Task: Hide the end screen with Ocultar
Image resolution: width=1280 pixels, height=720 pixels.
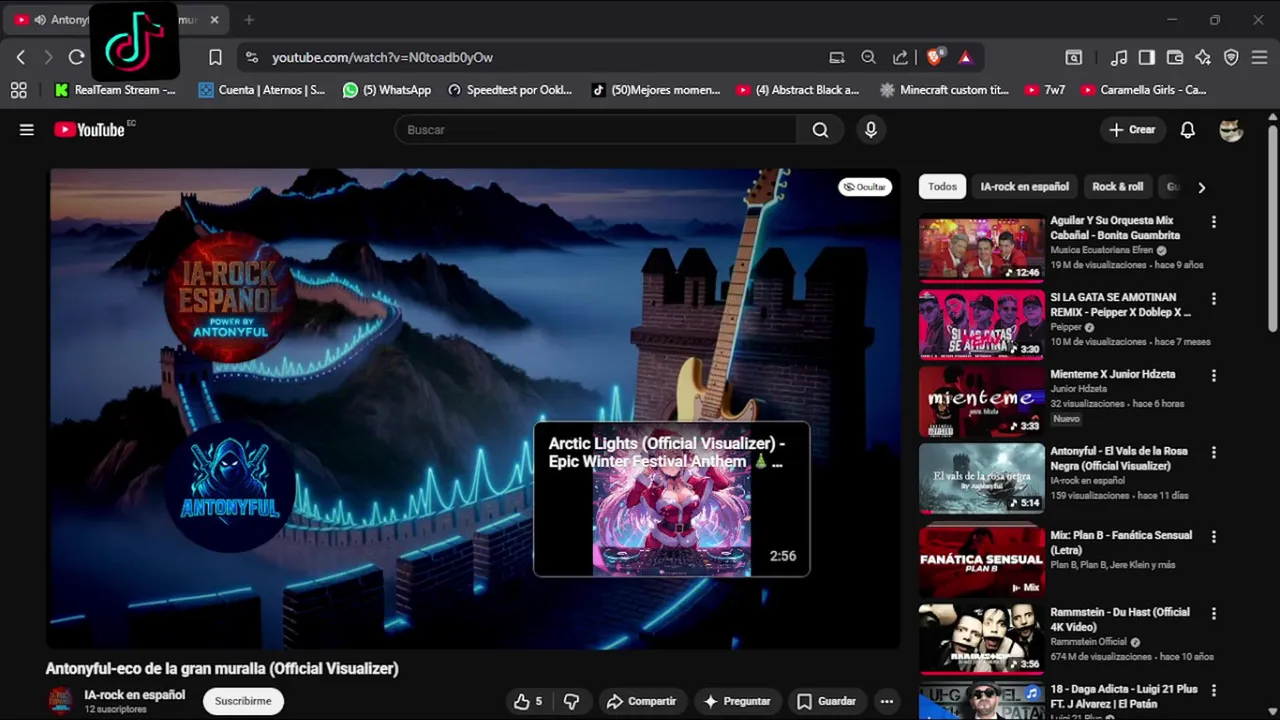Action: (865, 187)
